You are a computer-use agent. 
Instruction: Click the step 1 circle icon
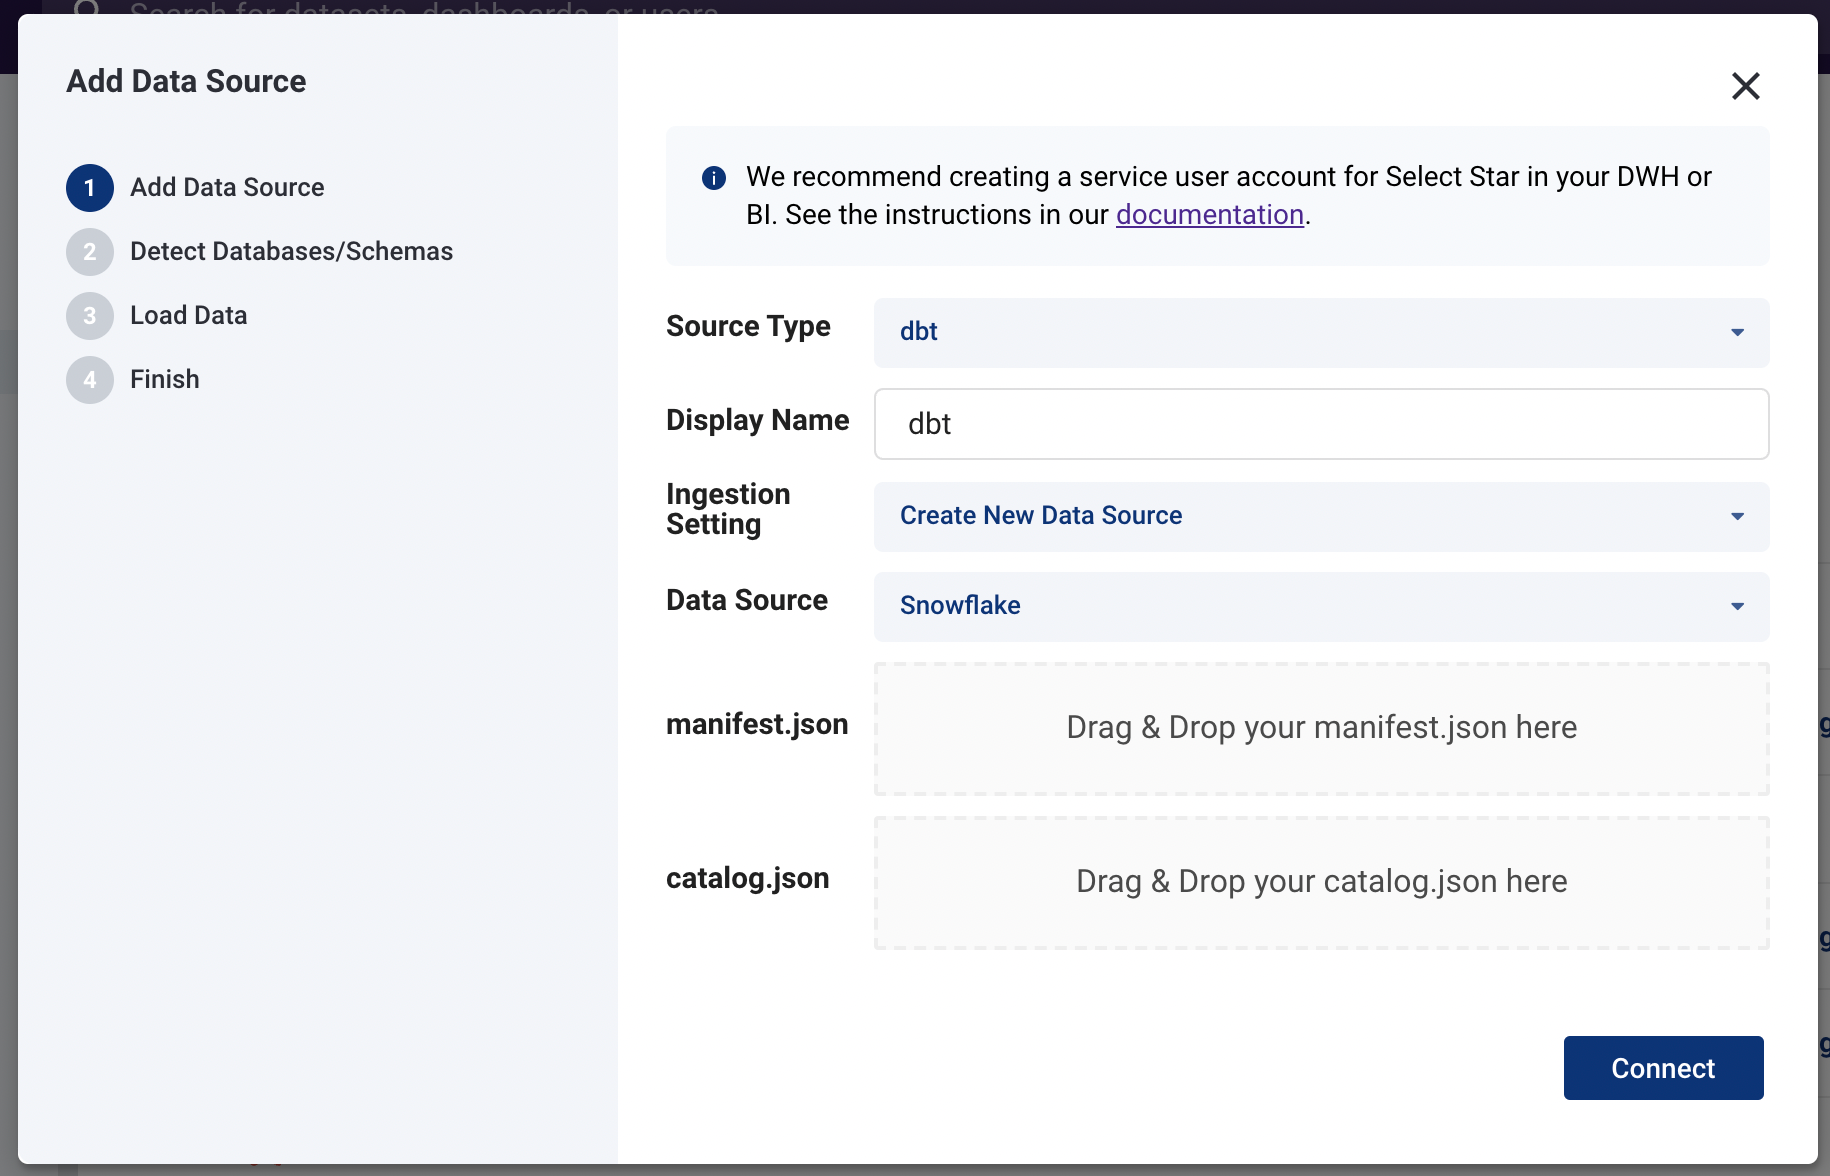[x=90, y=188]
